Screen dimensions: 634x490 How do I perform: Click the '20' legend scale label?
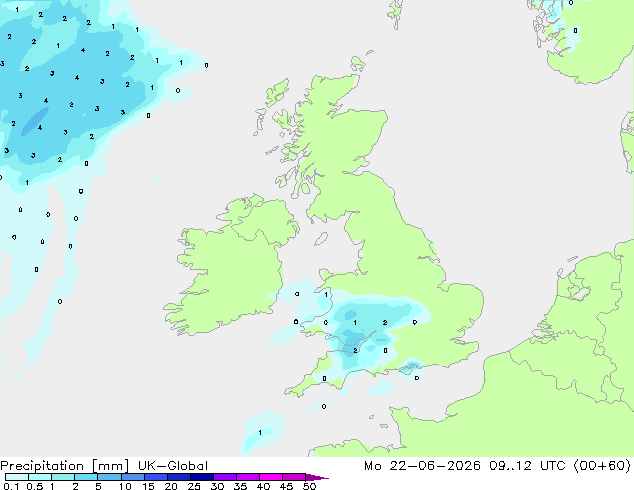(171, 486)
